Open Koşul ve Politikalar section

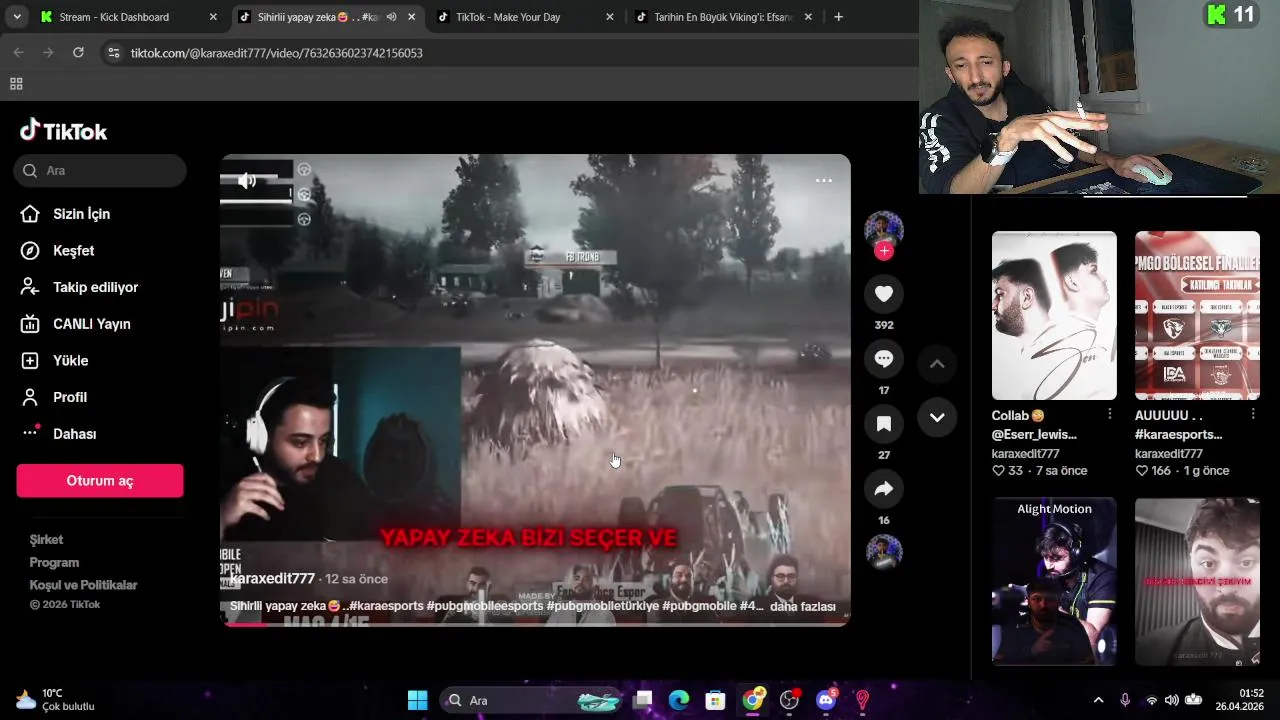click(83, 585)
